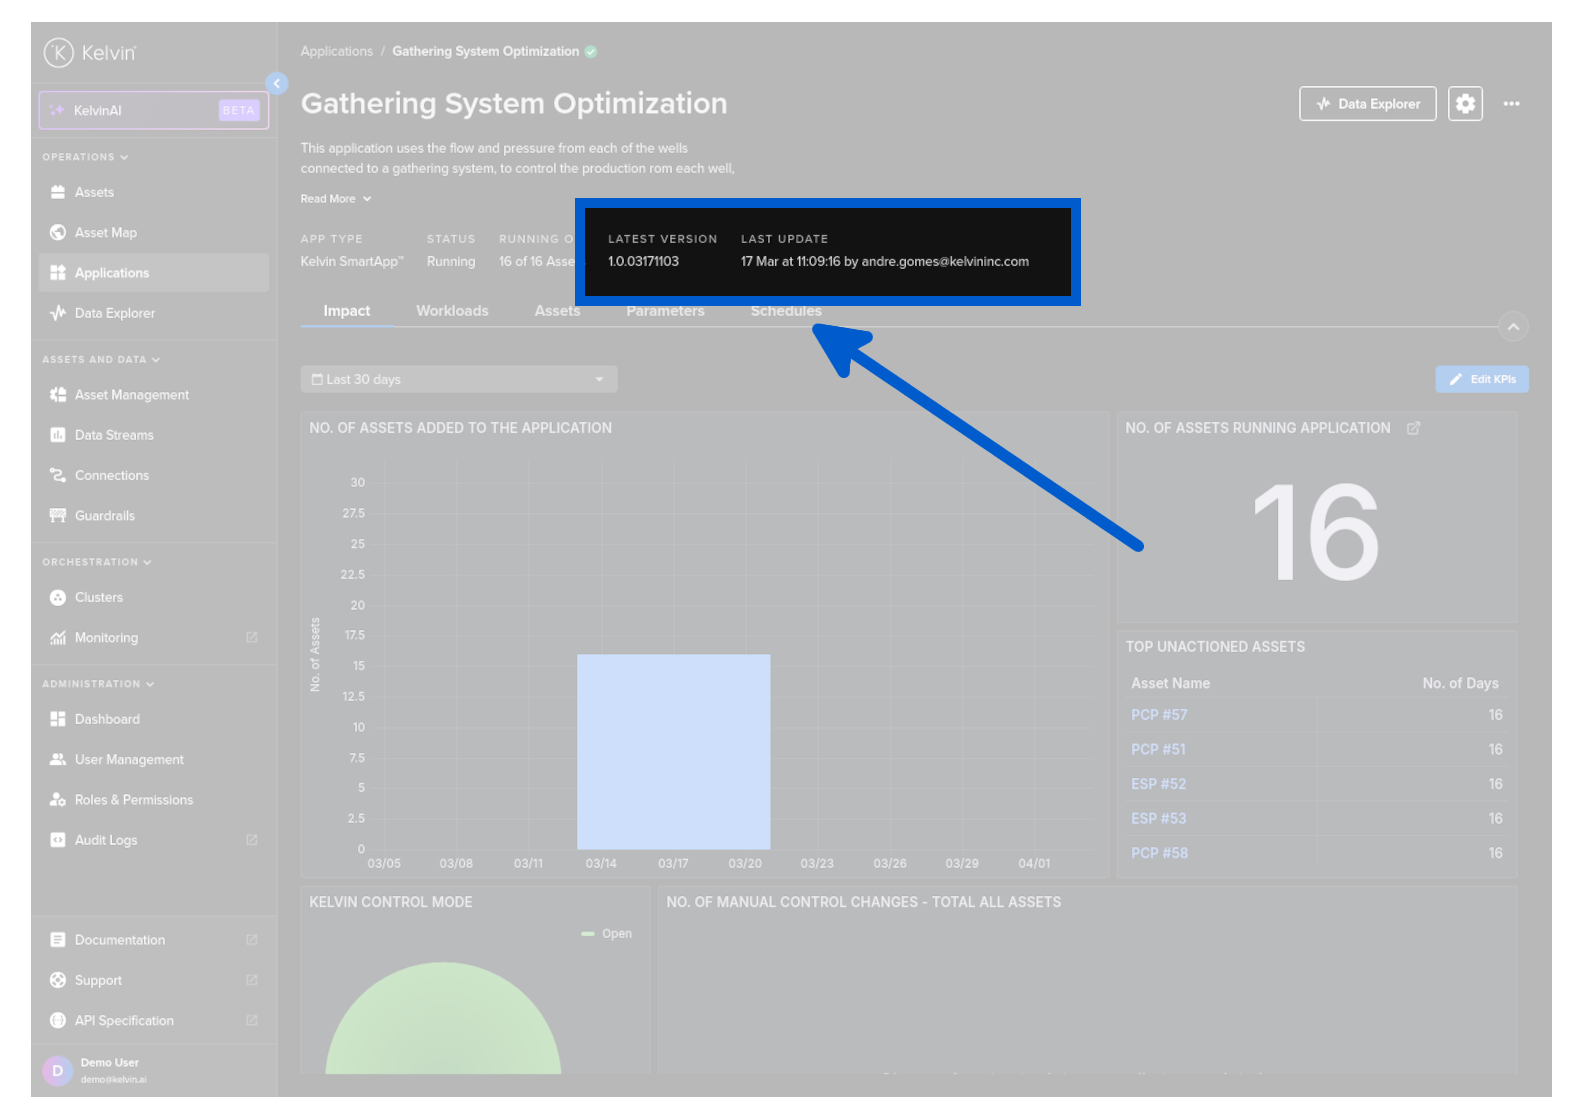Collapse the header details with the chevron button

click(1513, 328)
